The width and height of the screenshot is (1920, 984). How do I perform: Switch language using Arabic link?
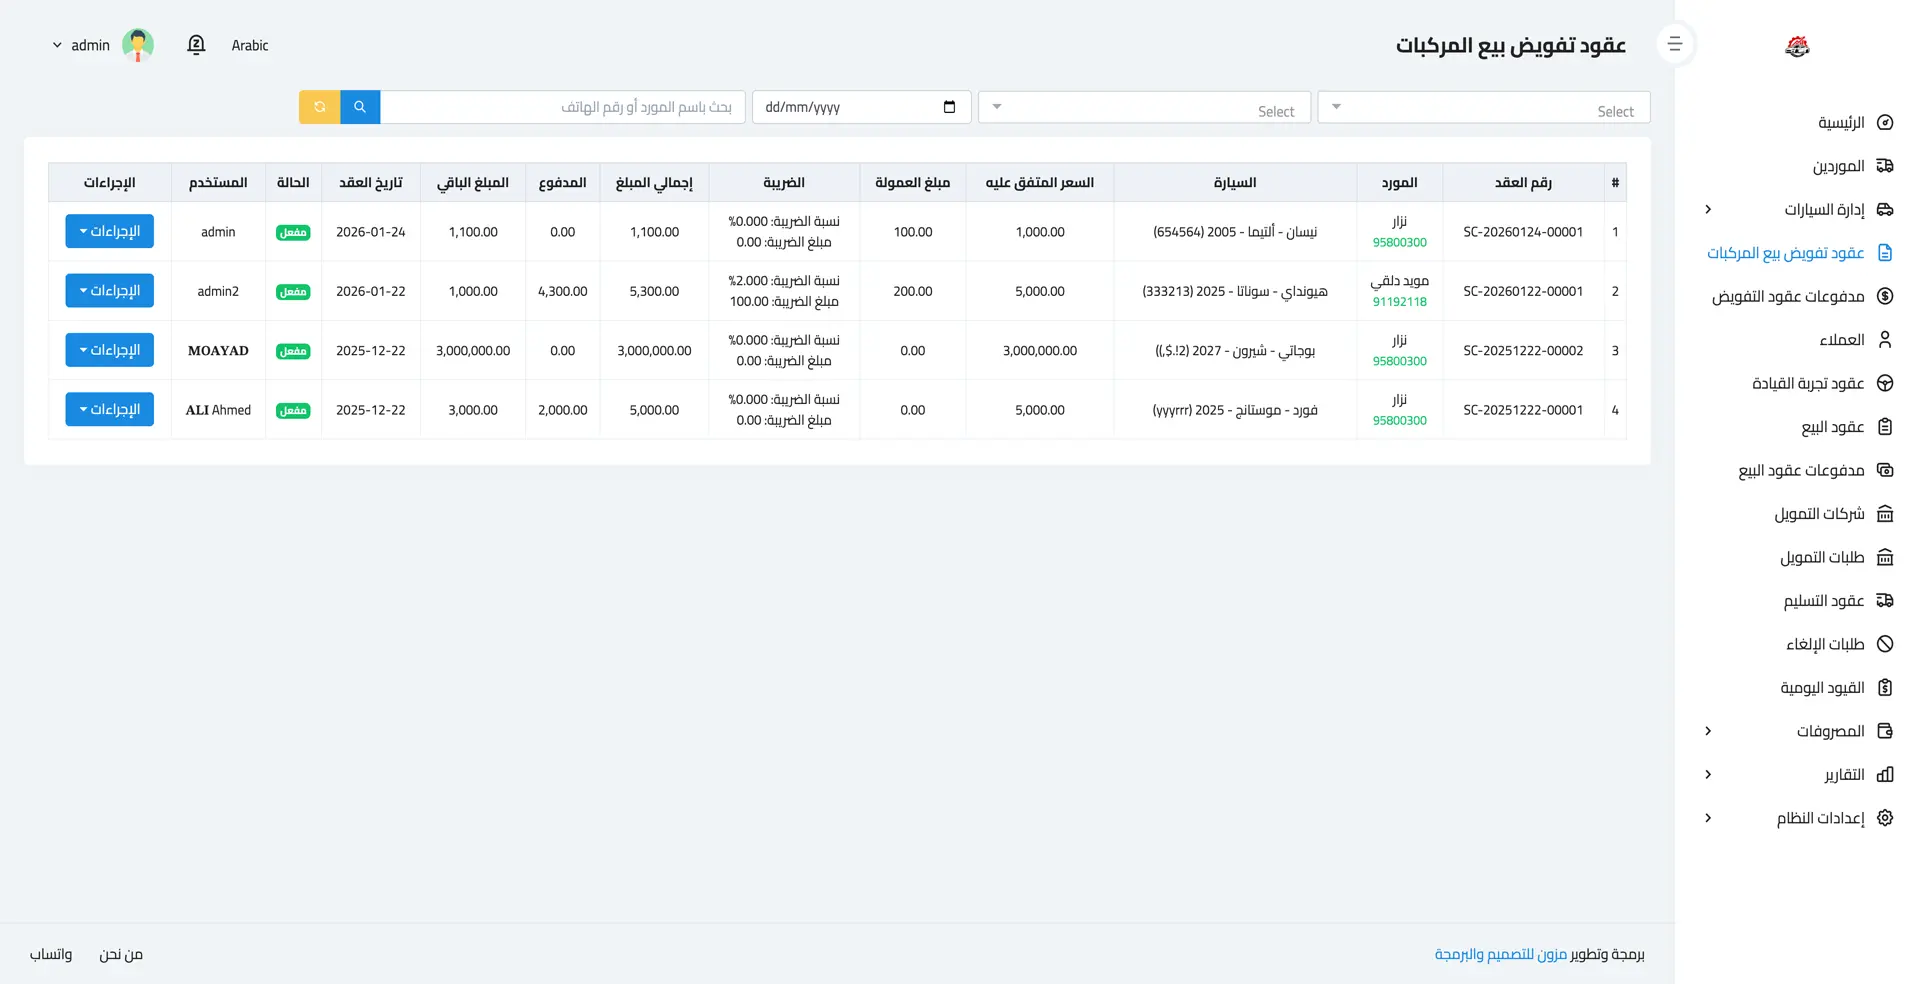tap(250, 45)
